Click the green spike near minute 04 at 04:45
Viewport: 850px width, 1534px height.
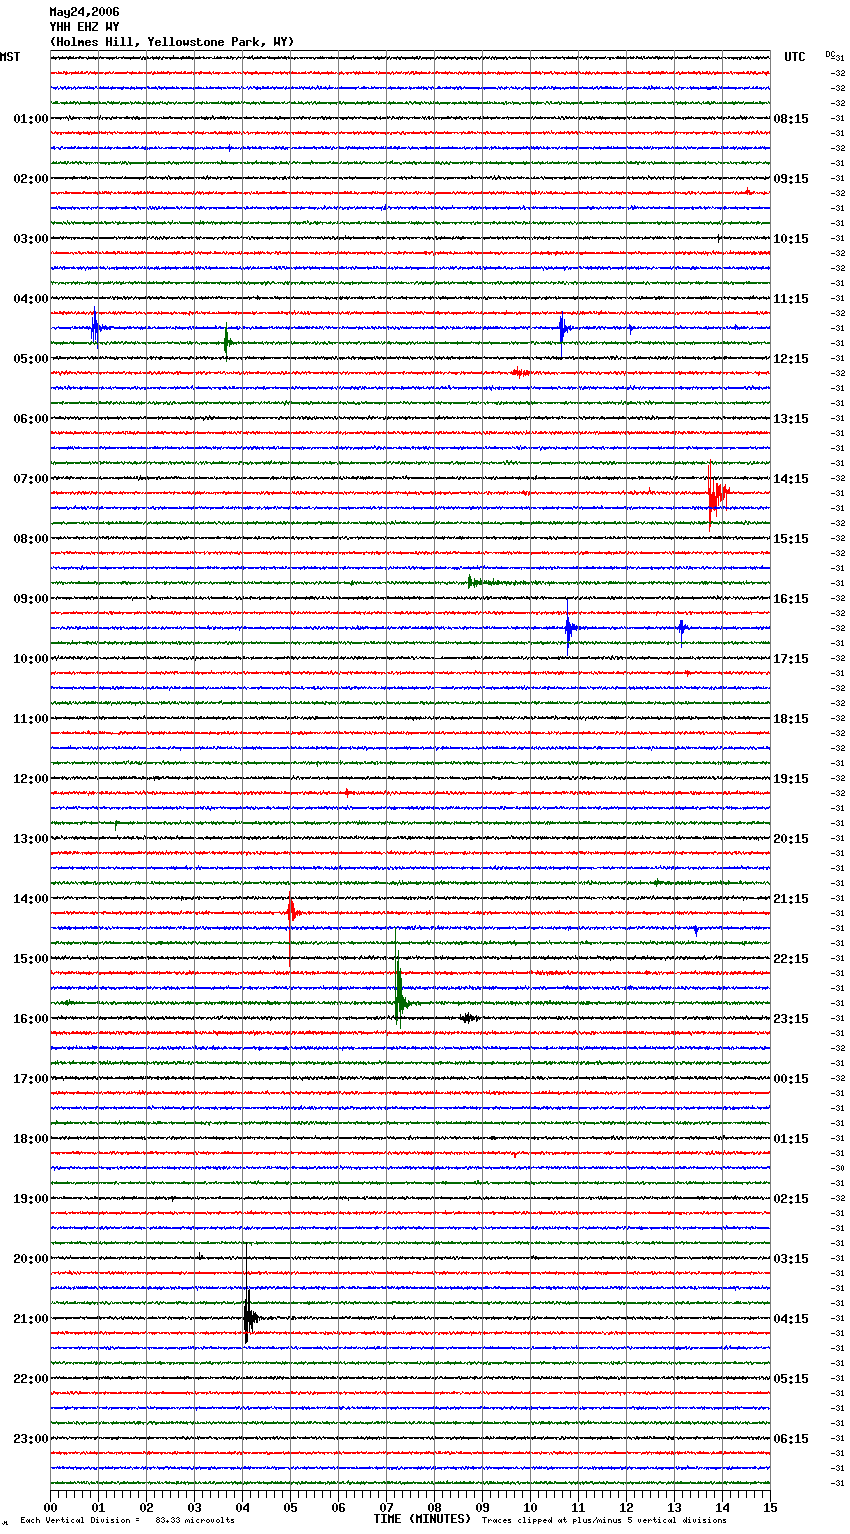coord(227,342)
